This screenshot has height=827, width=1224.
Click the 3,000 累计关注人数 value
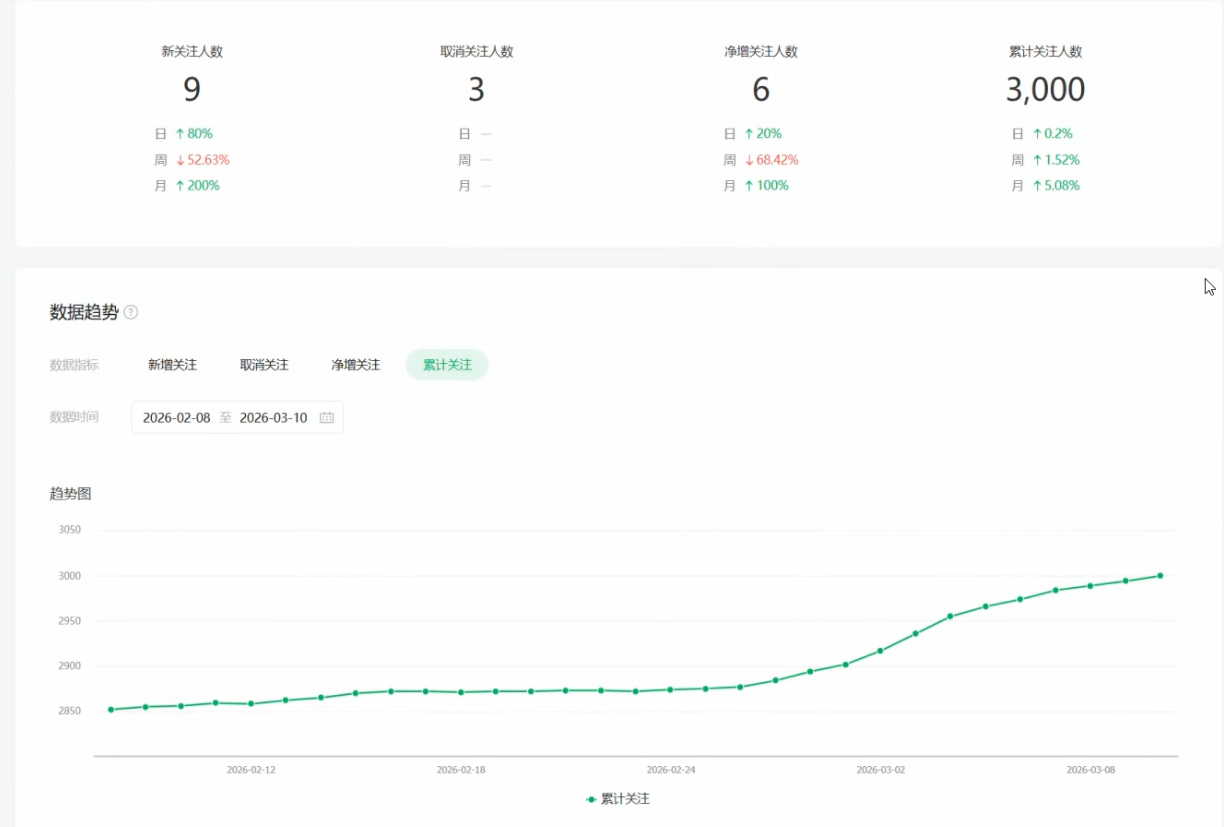[x=1045, y=90]
